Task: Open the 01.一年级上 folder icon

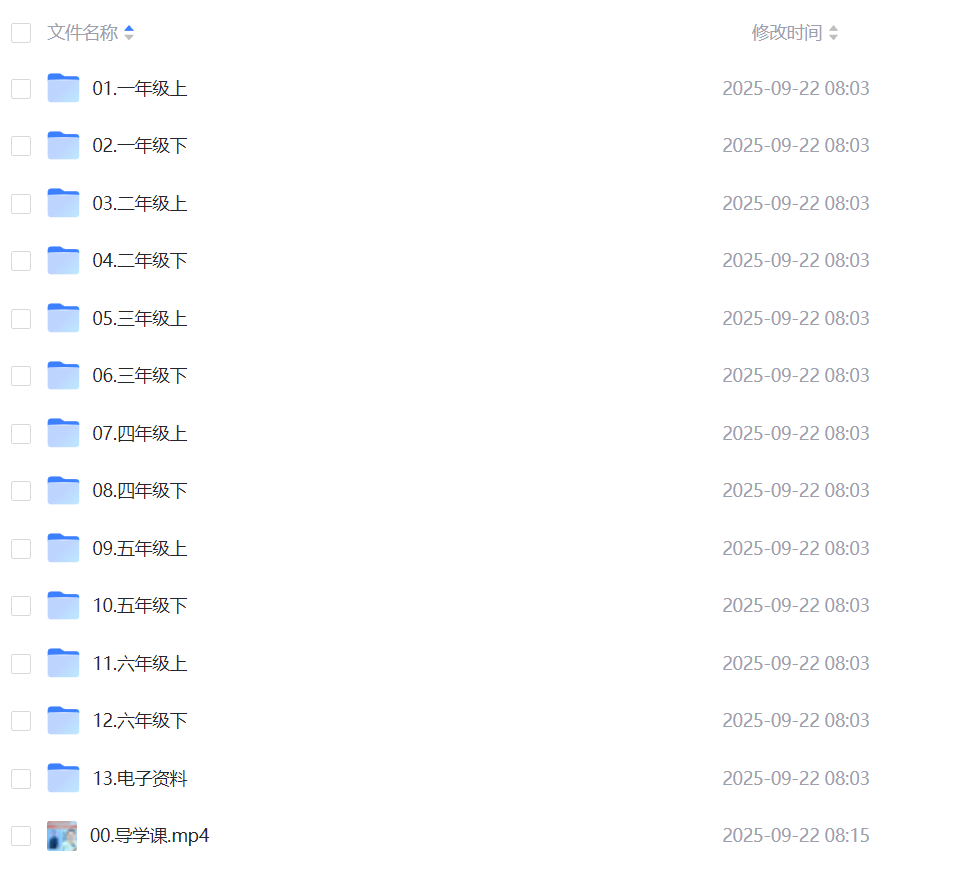Action: coord(63,88)
